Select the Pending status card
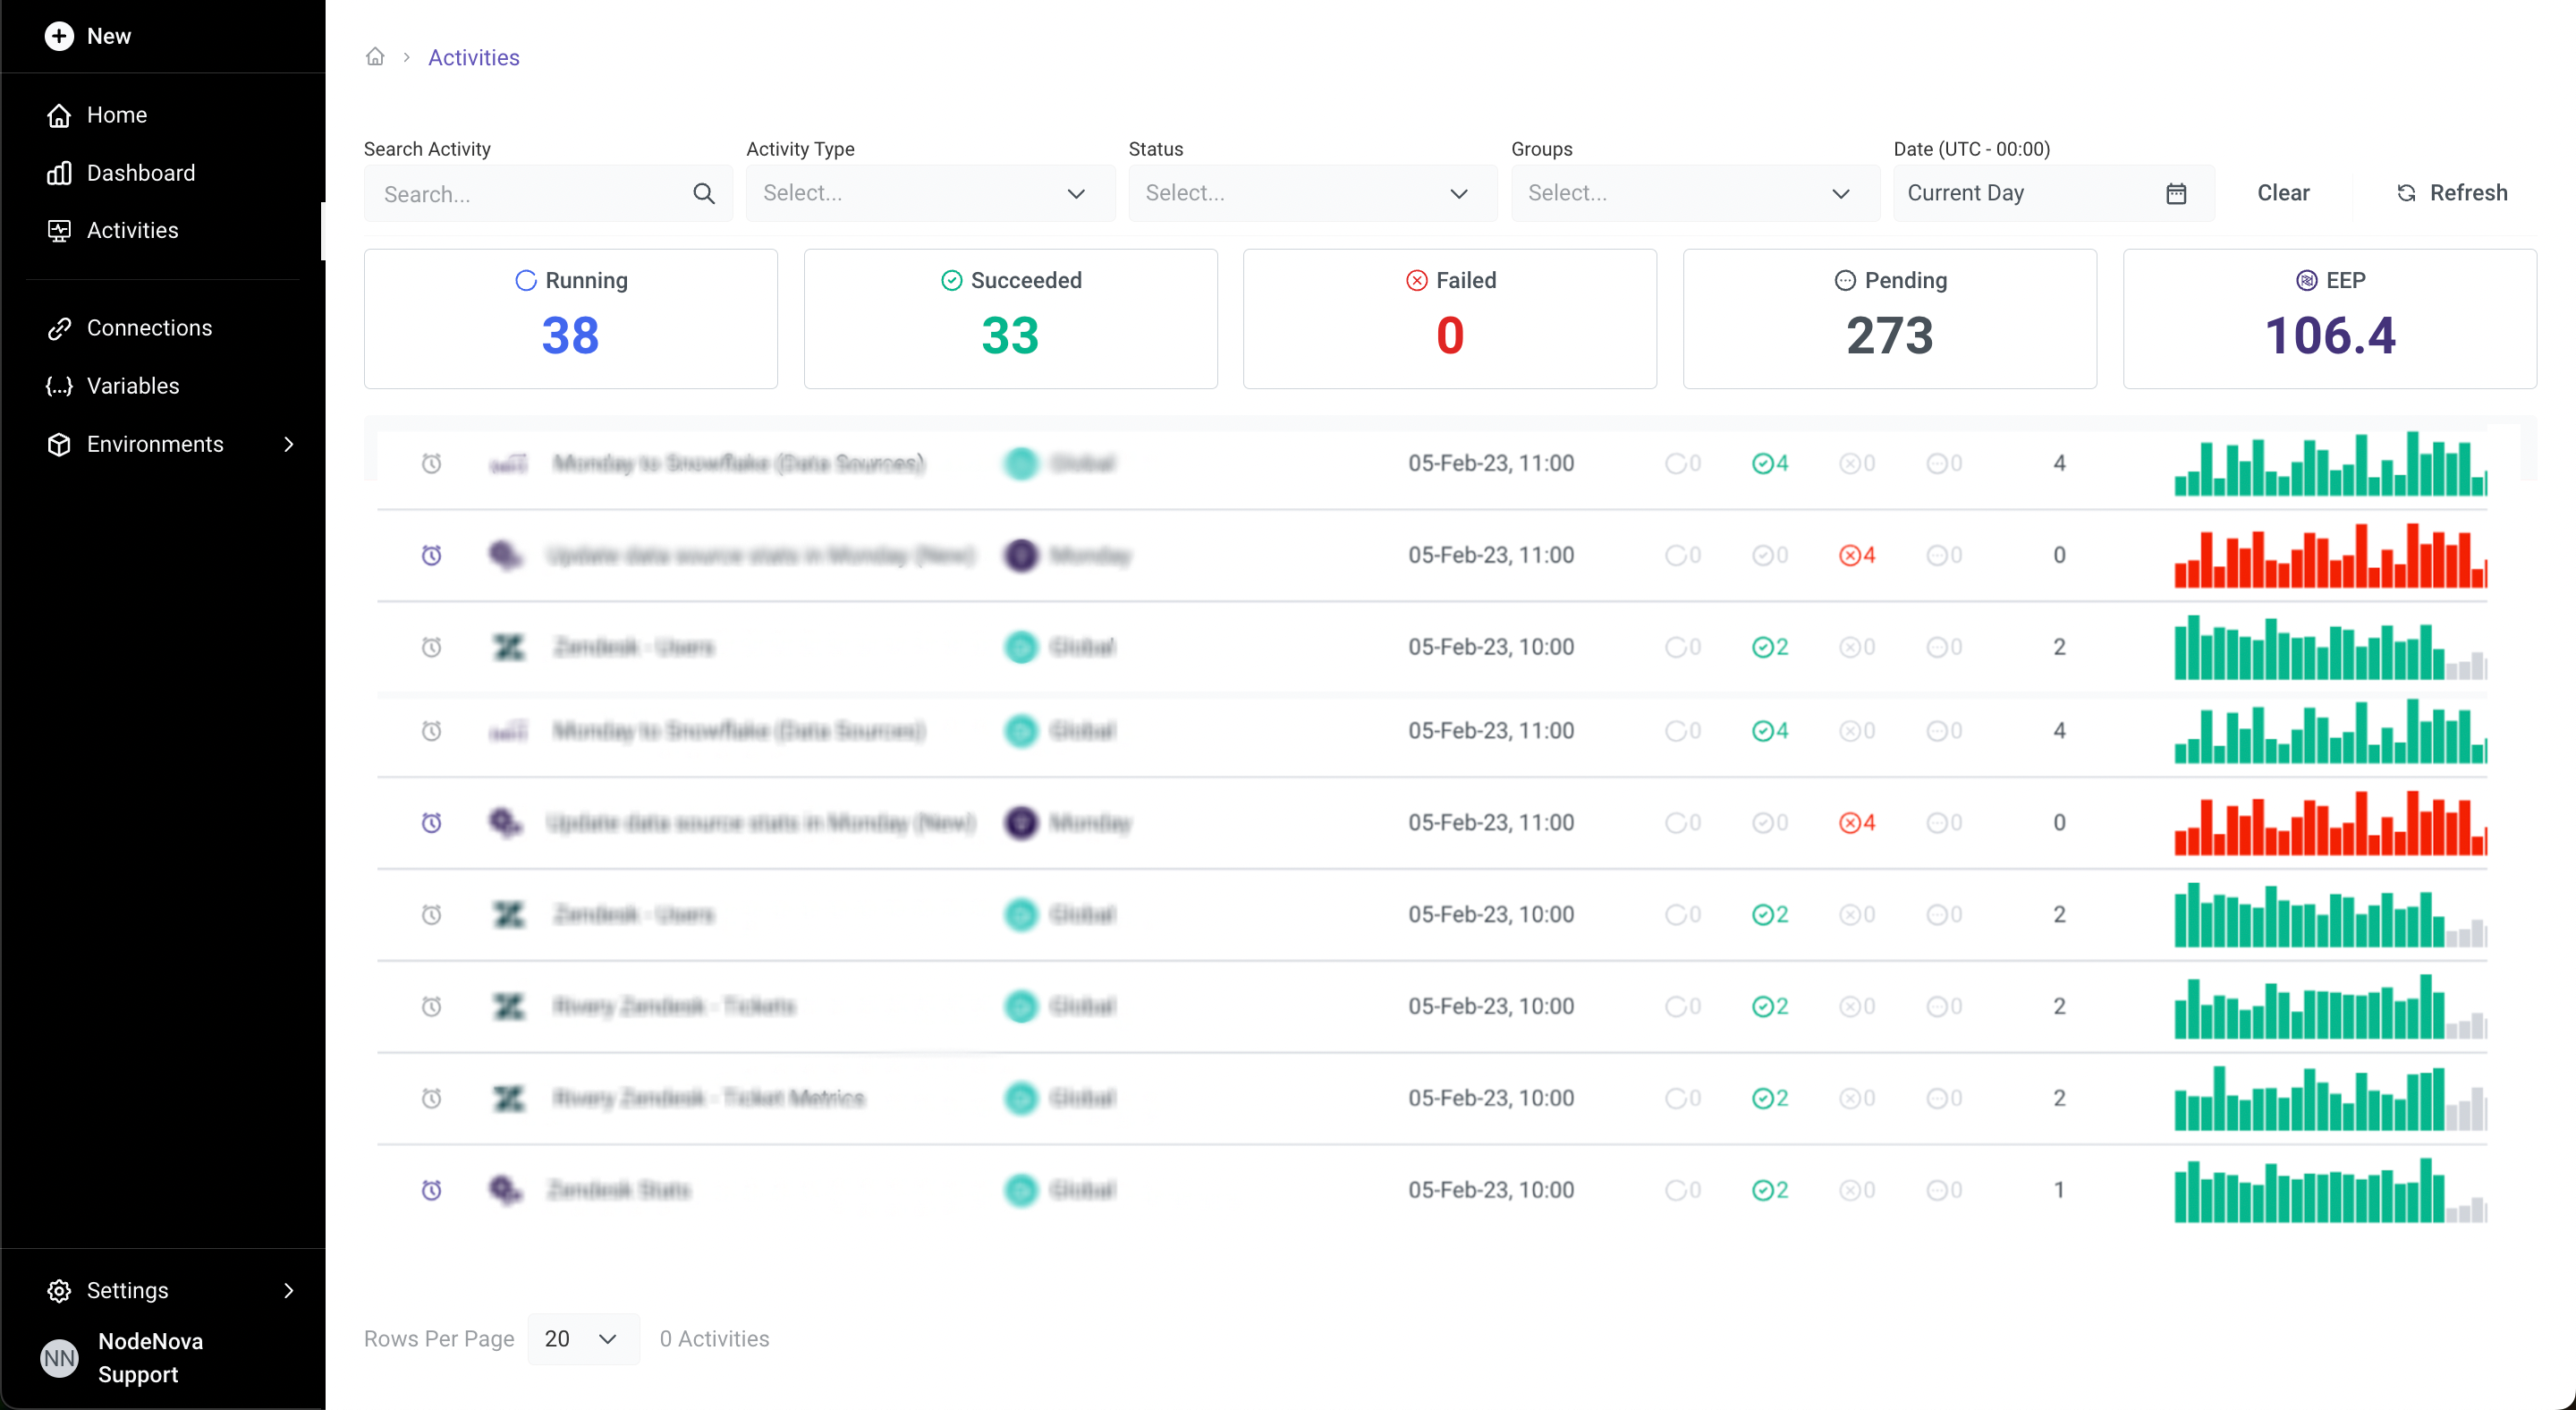 1890,318
